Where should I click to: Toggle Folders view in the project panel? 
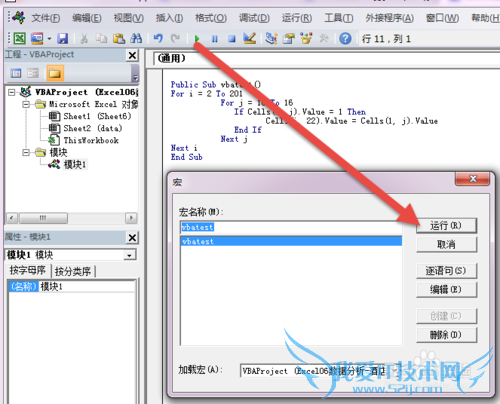pos(55,73)
